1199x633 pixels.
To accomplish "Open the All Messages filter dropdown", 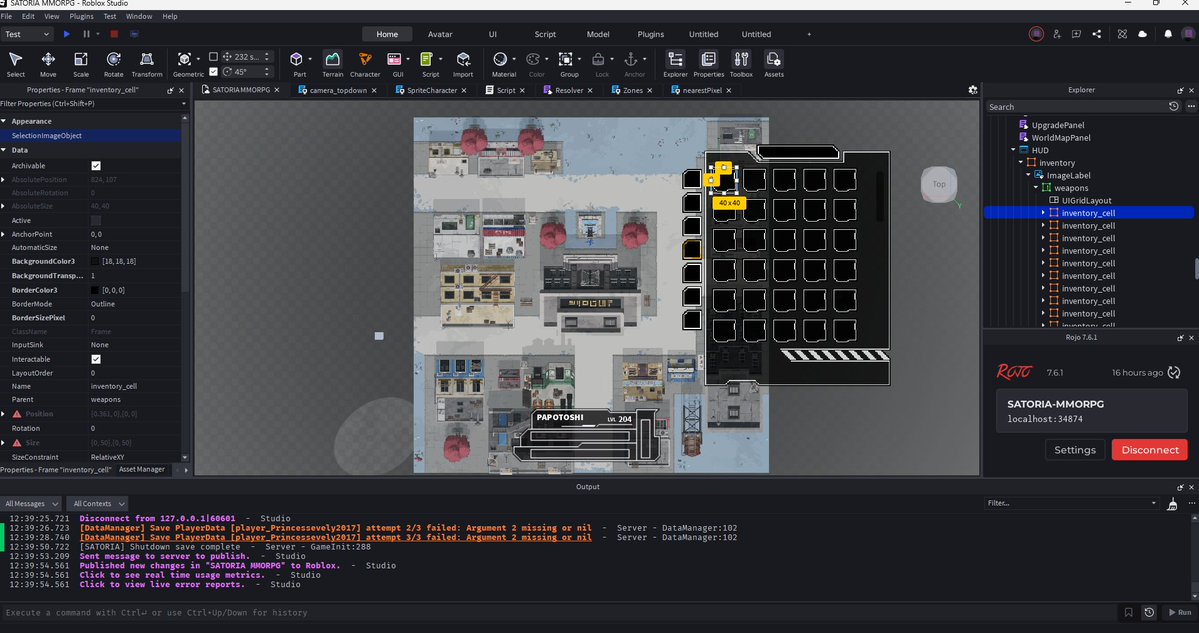I will [31, 504].
